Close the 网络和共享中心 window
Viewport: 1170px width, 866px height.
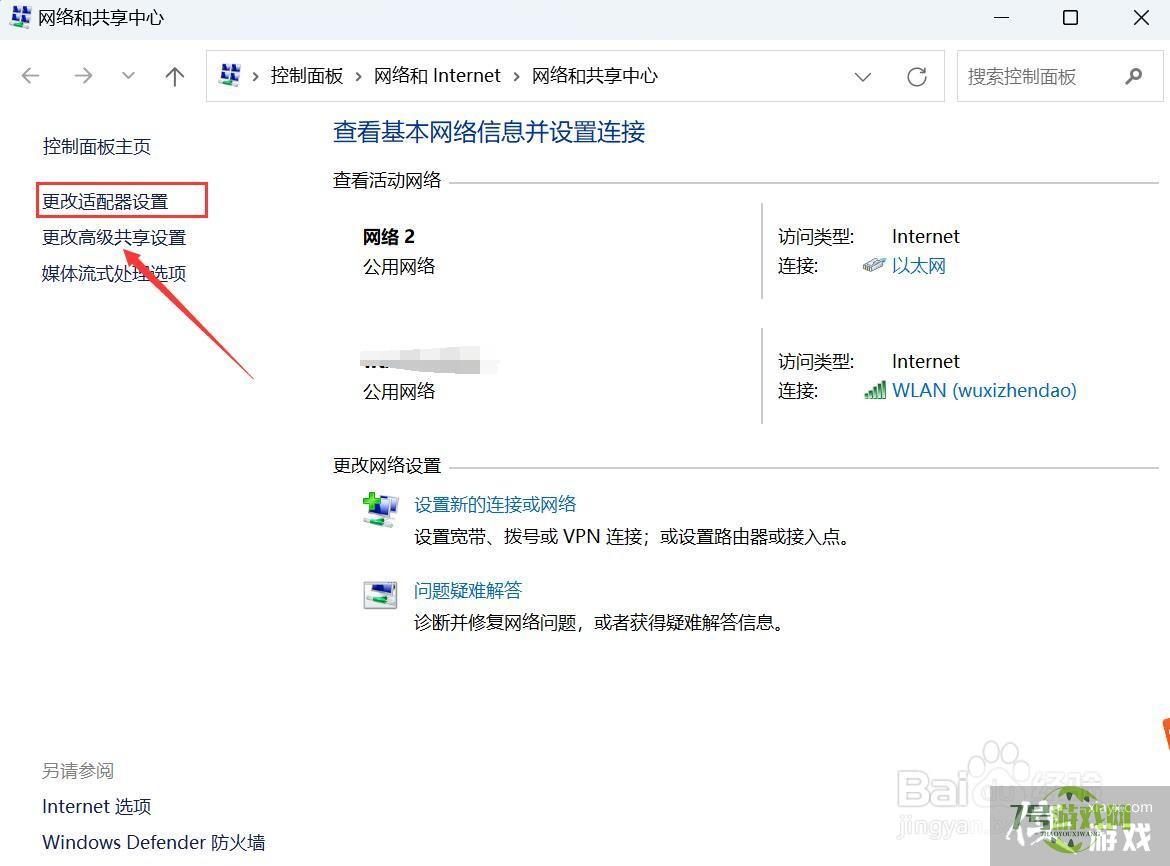click(x=1141, y=17)
